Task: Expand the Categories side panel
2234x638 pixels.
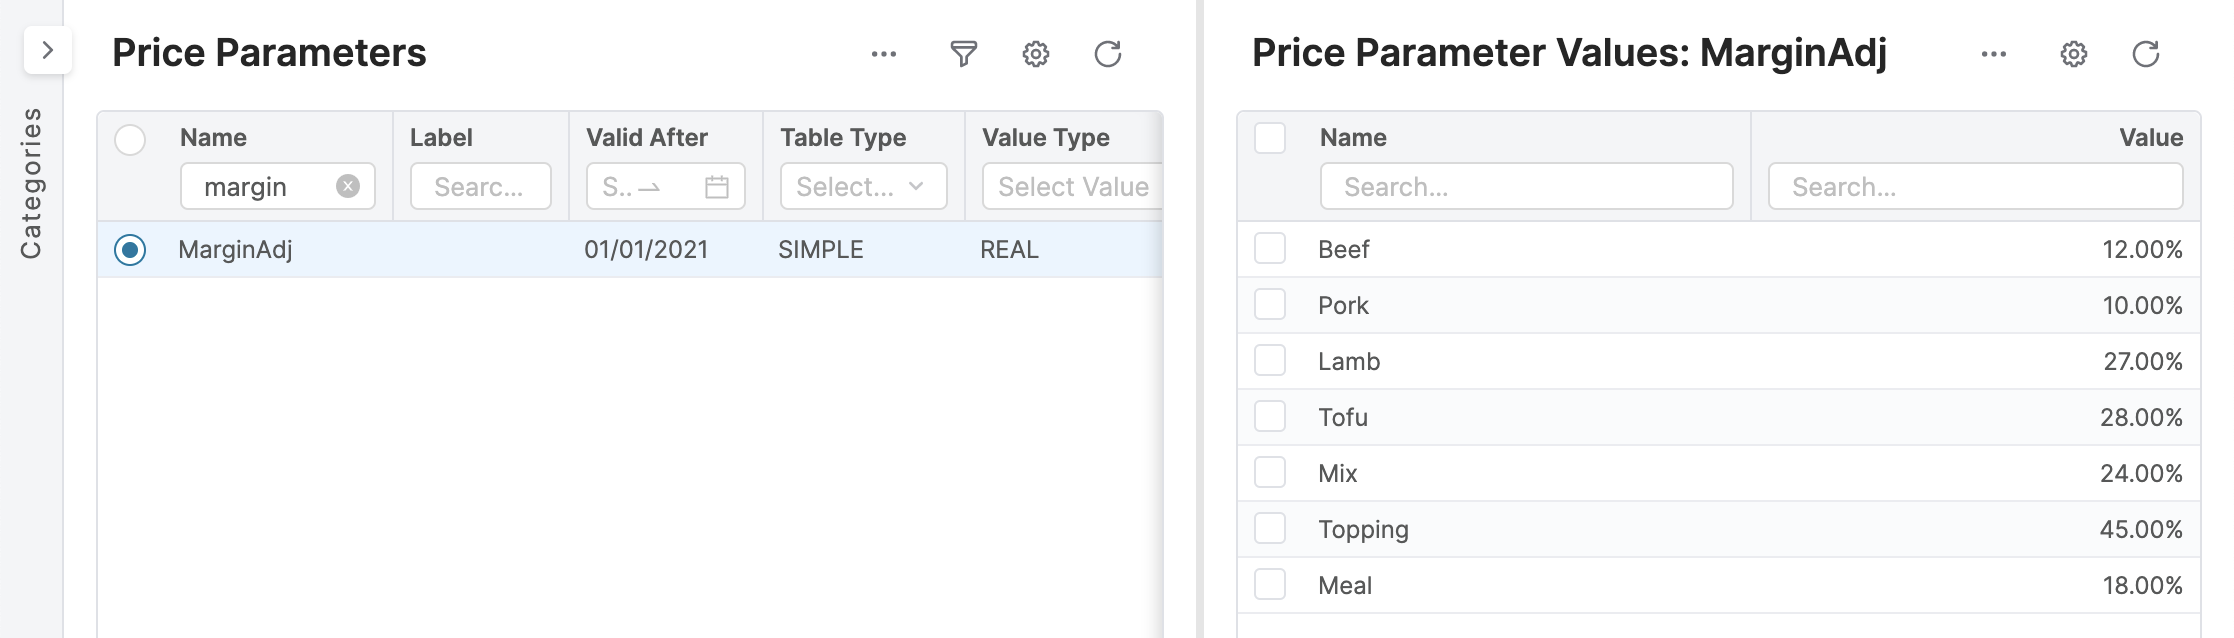Action: click(x=47, y=50)
